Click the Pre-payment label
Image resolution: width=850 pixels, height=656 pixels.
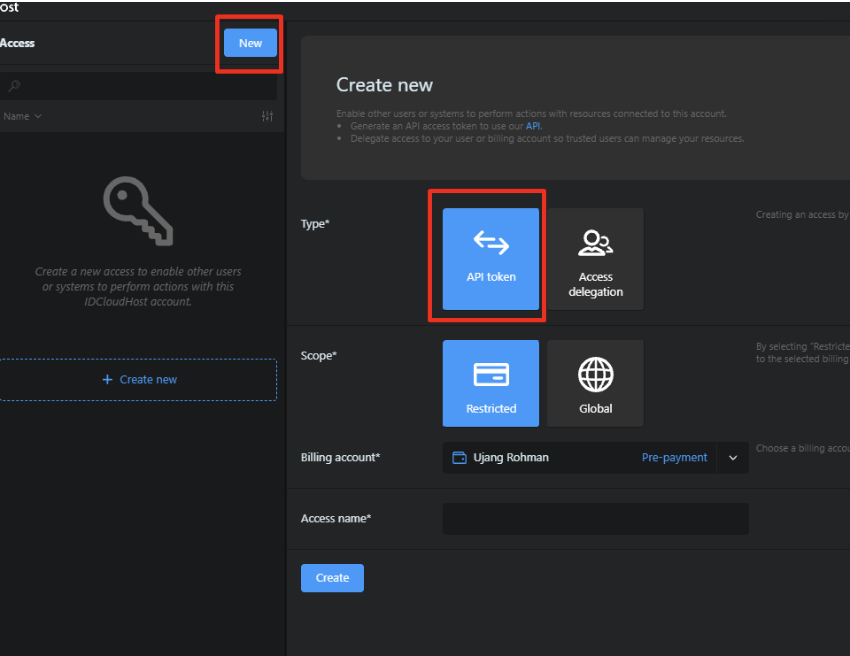(674, 458)
